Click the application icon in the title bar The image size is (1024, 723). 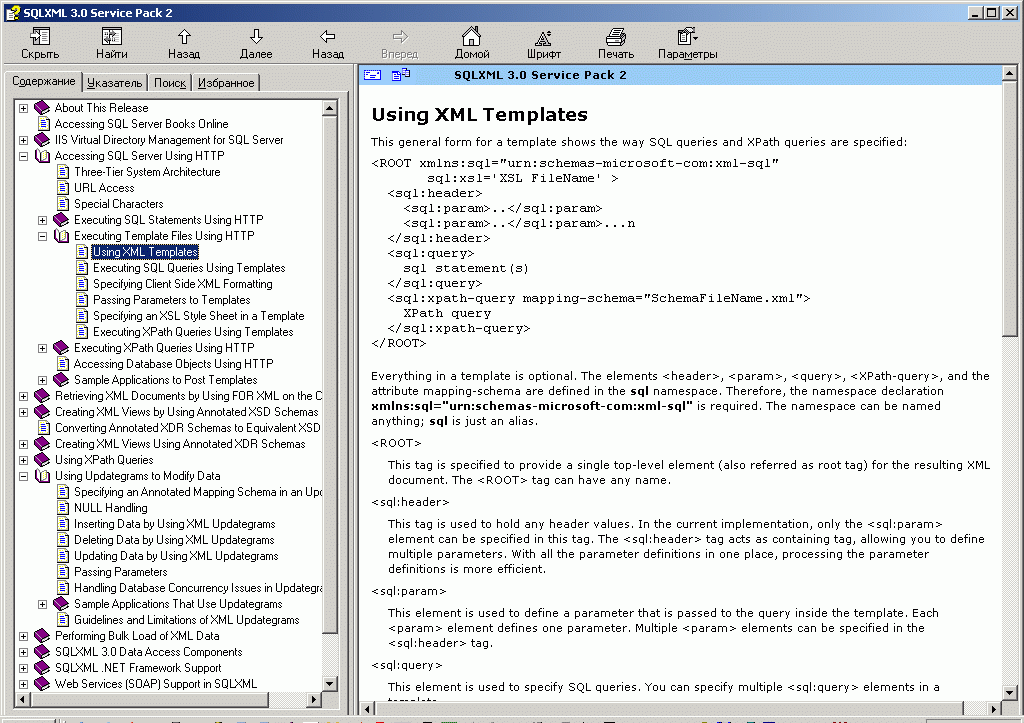point(12,12)
